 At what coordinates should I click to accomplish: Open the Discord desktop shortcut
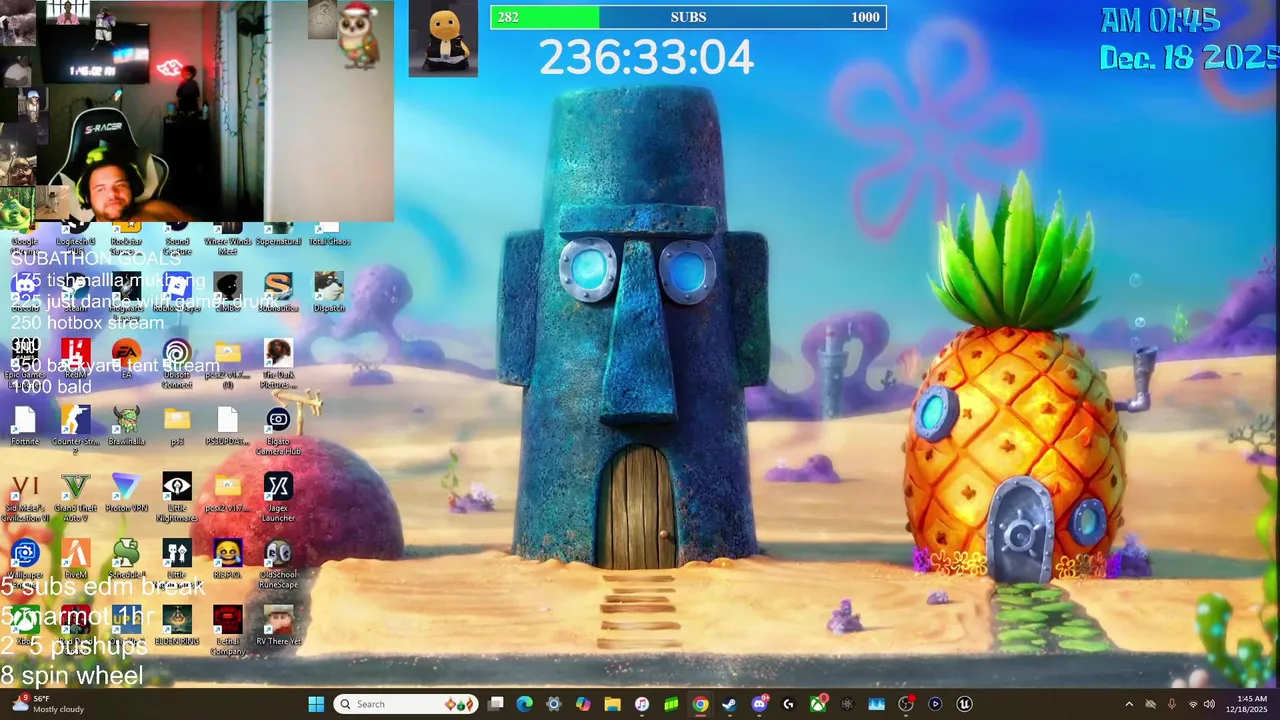[24, 291]
